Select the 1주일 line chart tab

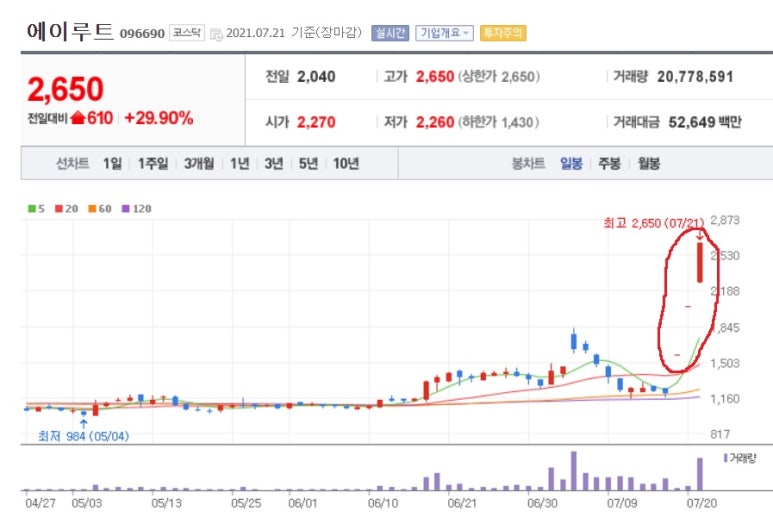click(153, 163)
